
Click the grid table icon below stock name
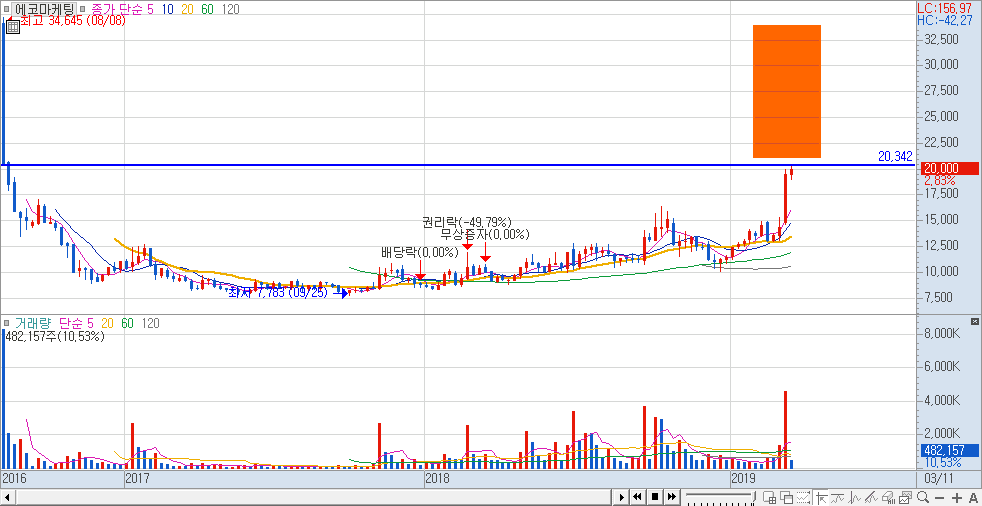point(11,26)
